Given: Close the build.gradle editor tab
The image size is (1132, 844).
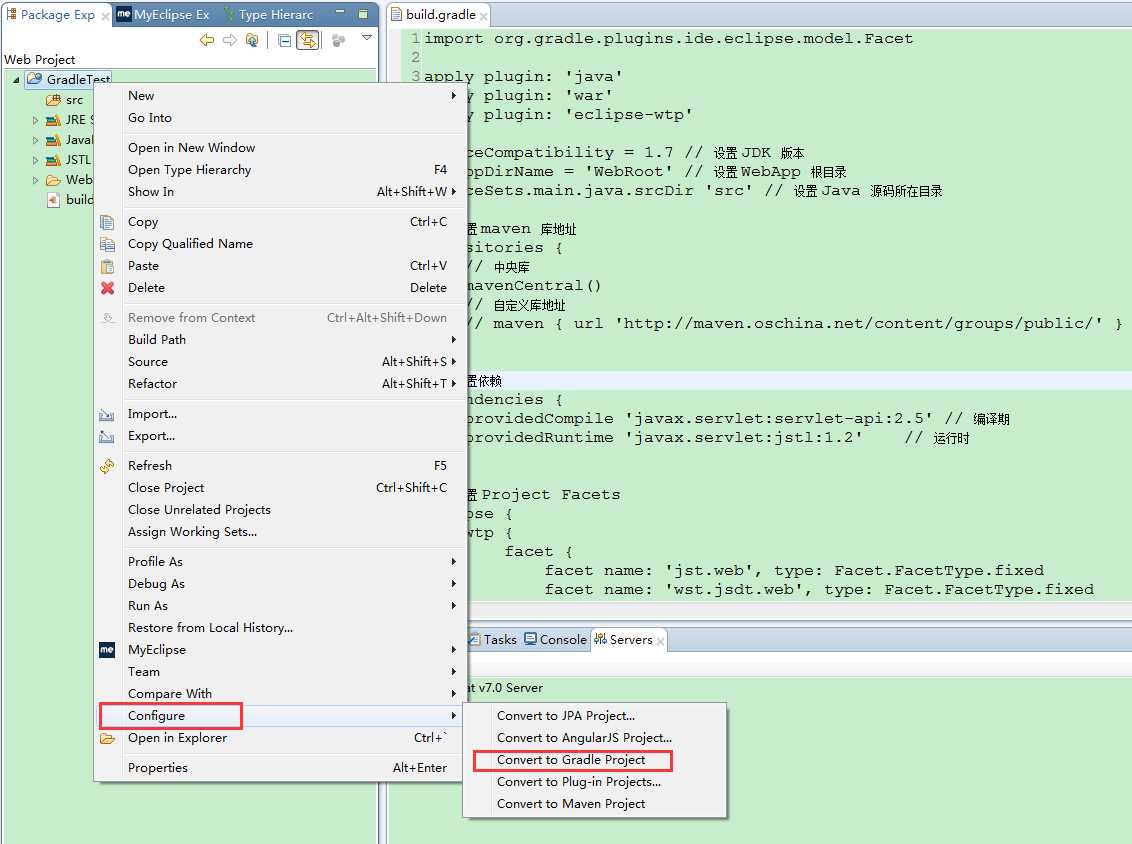Looking at the screenshot, I should point(483,16).
